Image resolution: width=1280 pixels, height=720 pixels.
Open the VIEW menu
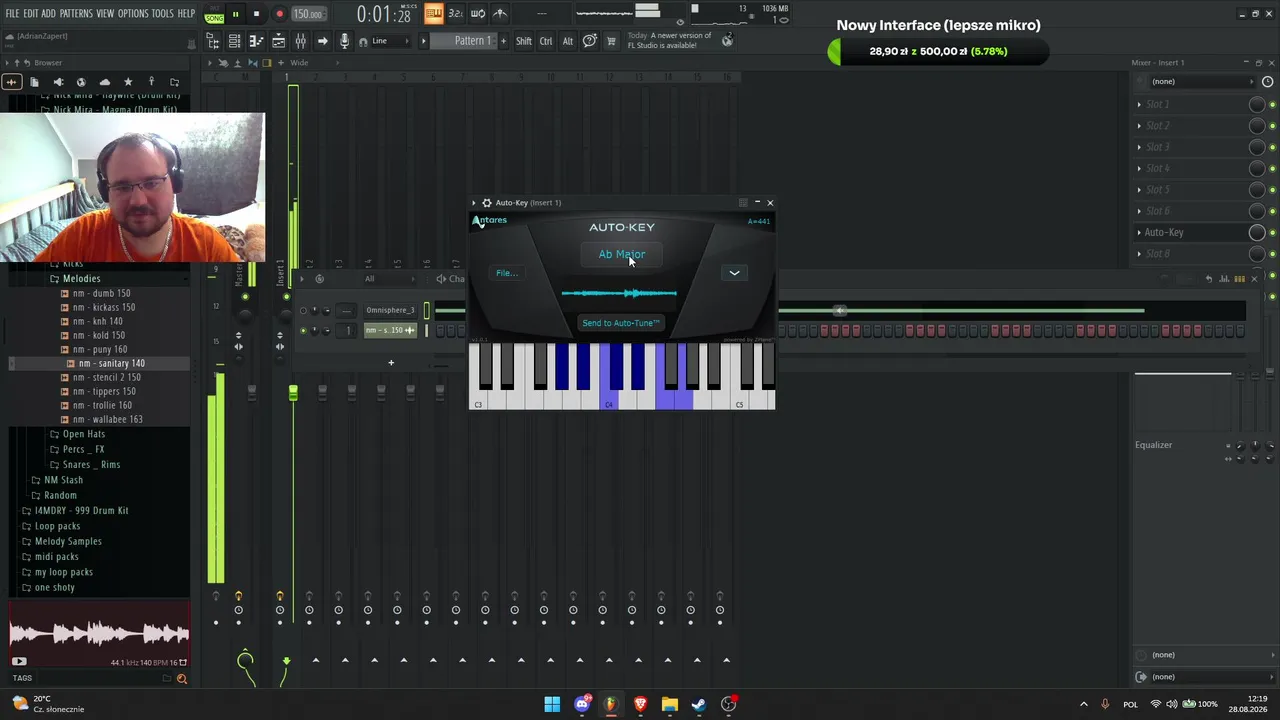click(x=105, y=14)
